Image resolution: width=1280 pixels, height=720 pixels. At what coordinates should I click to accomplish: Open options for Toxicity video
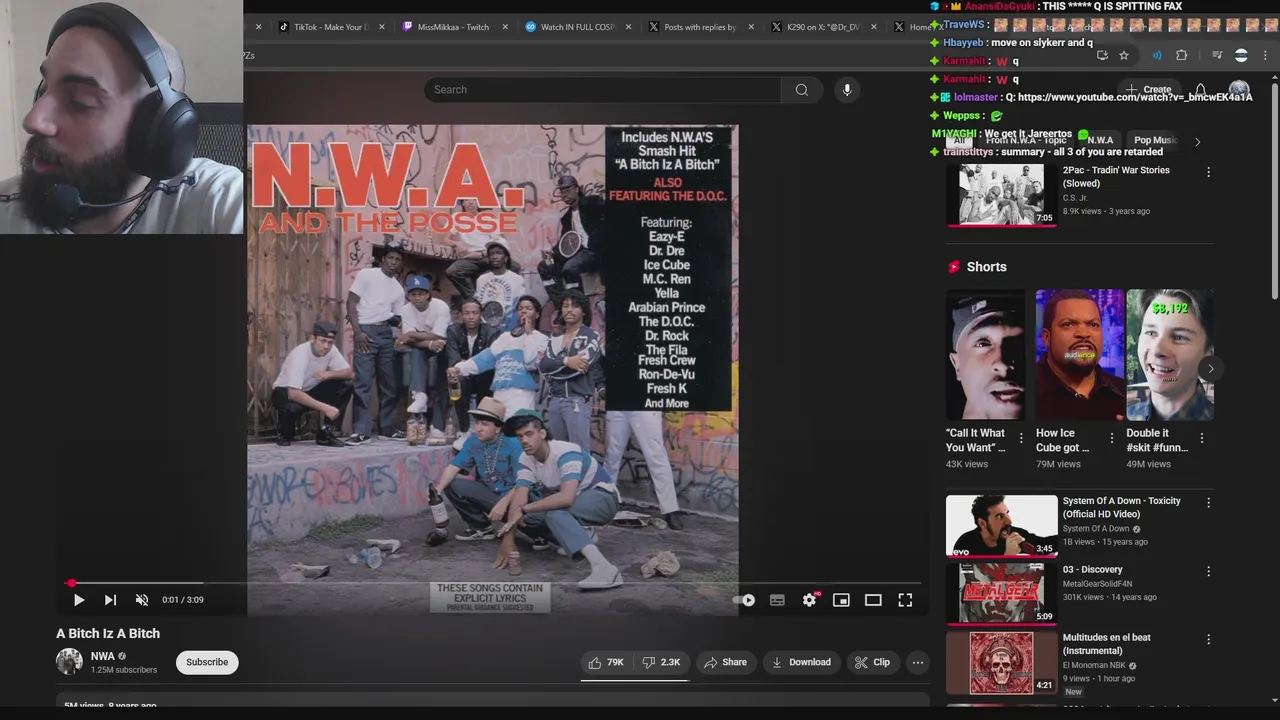tap(1208, 503)
